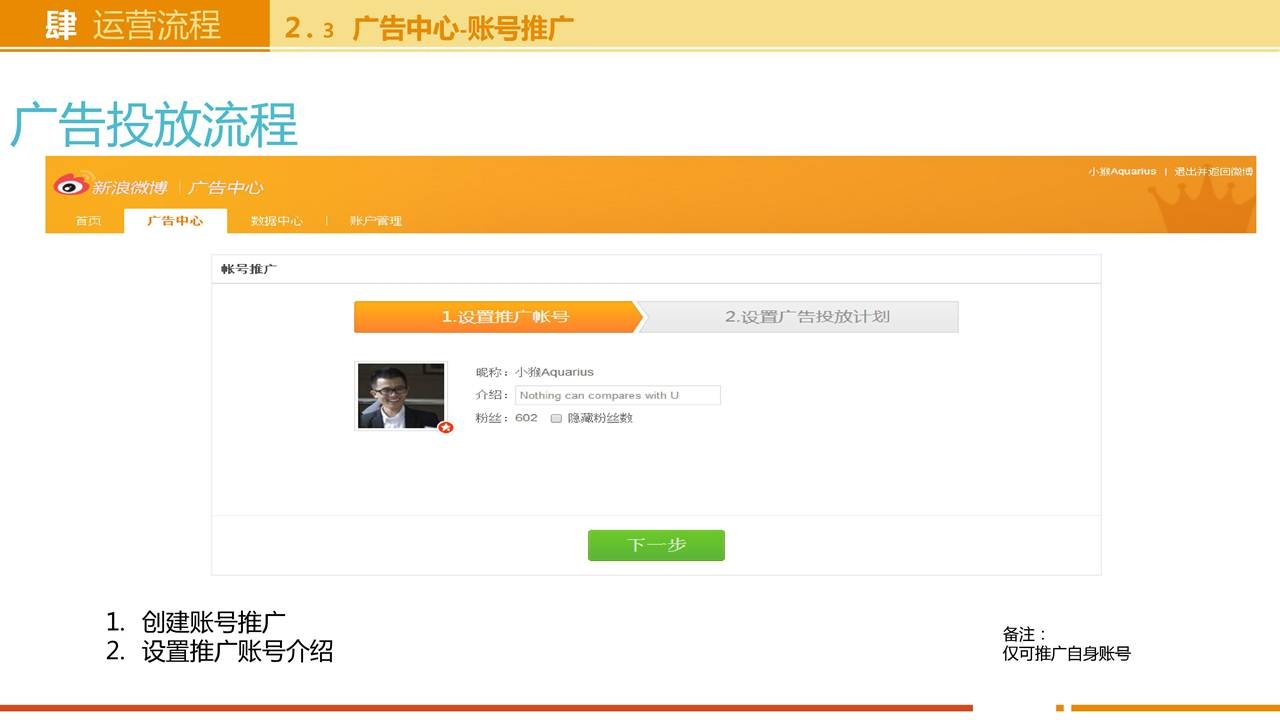Click the red verified badge on avatar
This screenshot has width=1280, height=720.
click(446, 427)
